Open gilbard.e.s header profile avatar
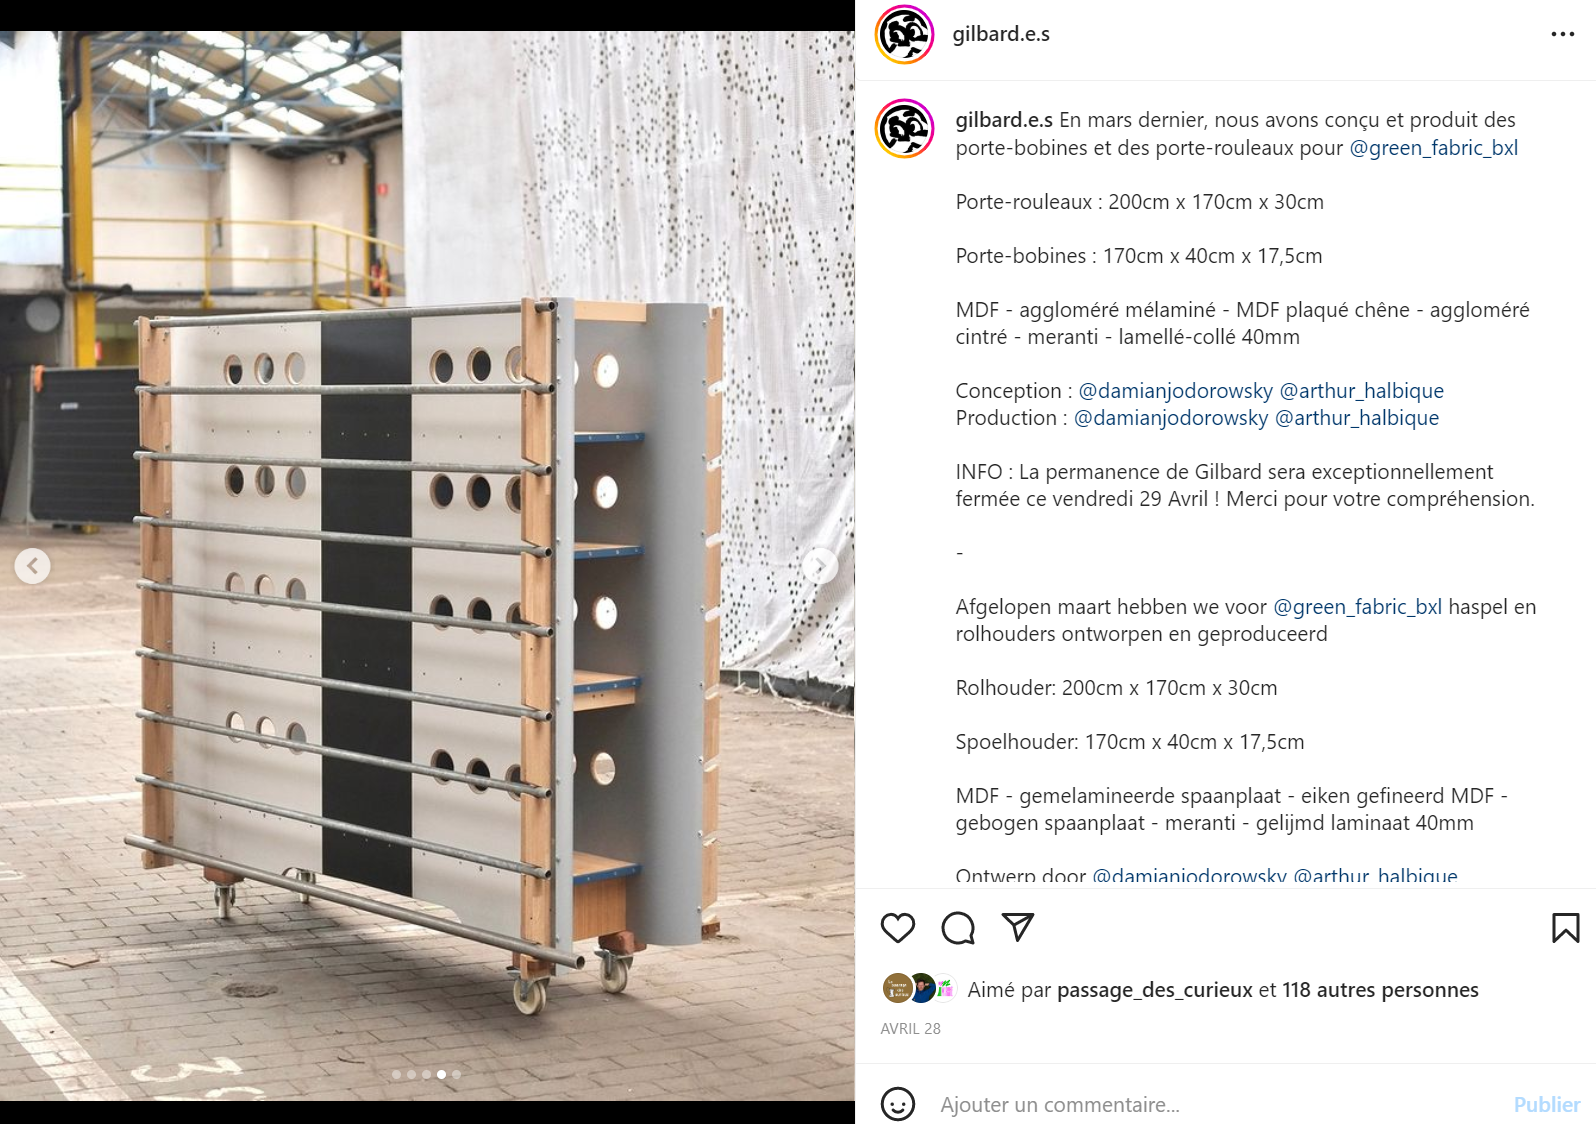The image size is (1596, 1124). (x=904, y=34)
